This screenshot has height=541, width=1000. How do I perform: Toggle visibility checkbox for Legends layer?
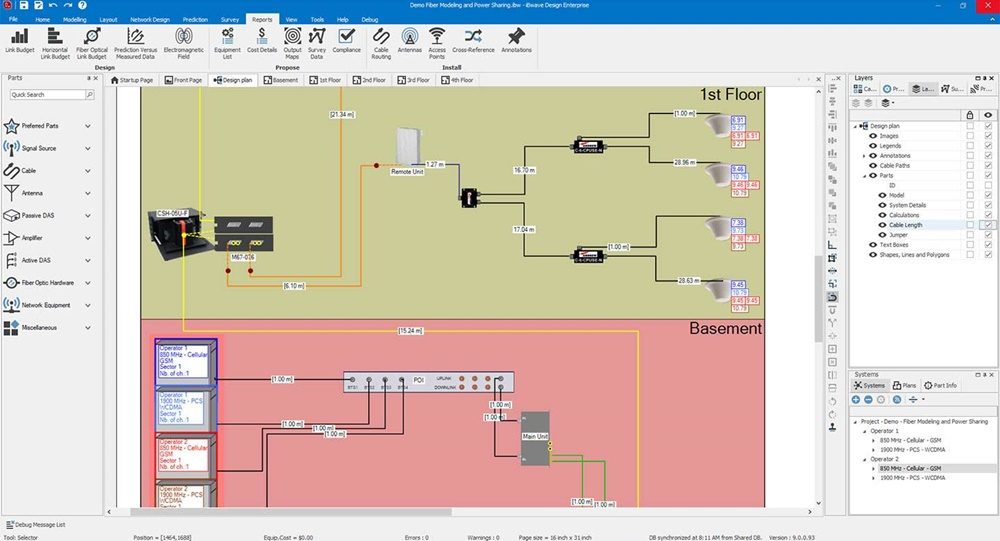(x=988, y=145)
